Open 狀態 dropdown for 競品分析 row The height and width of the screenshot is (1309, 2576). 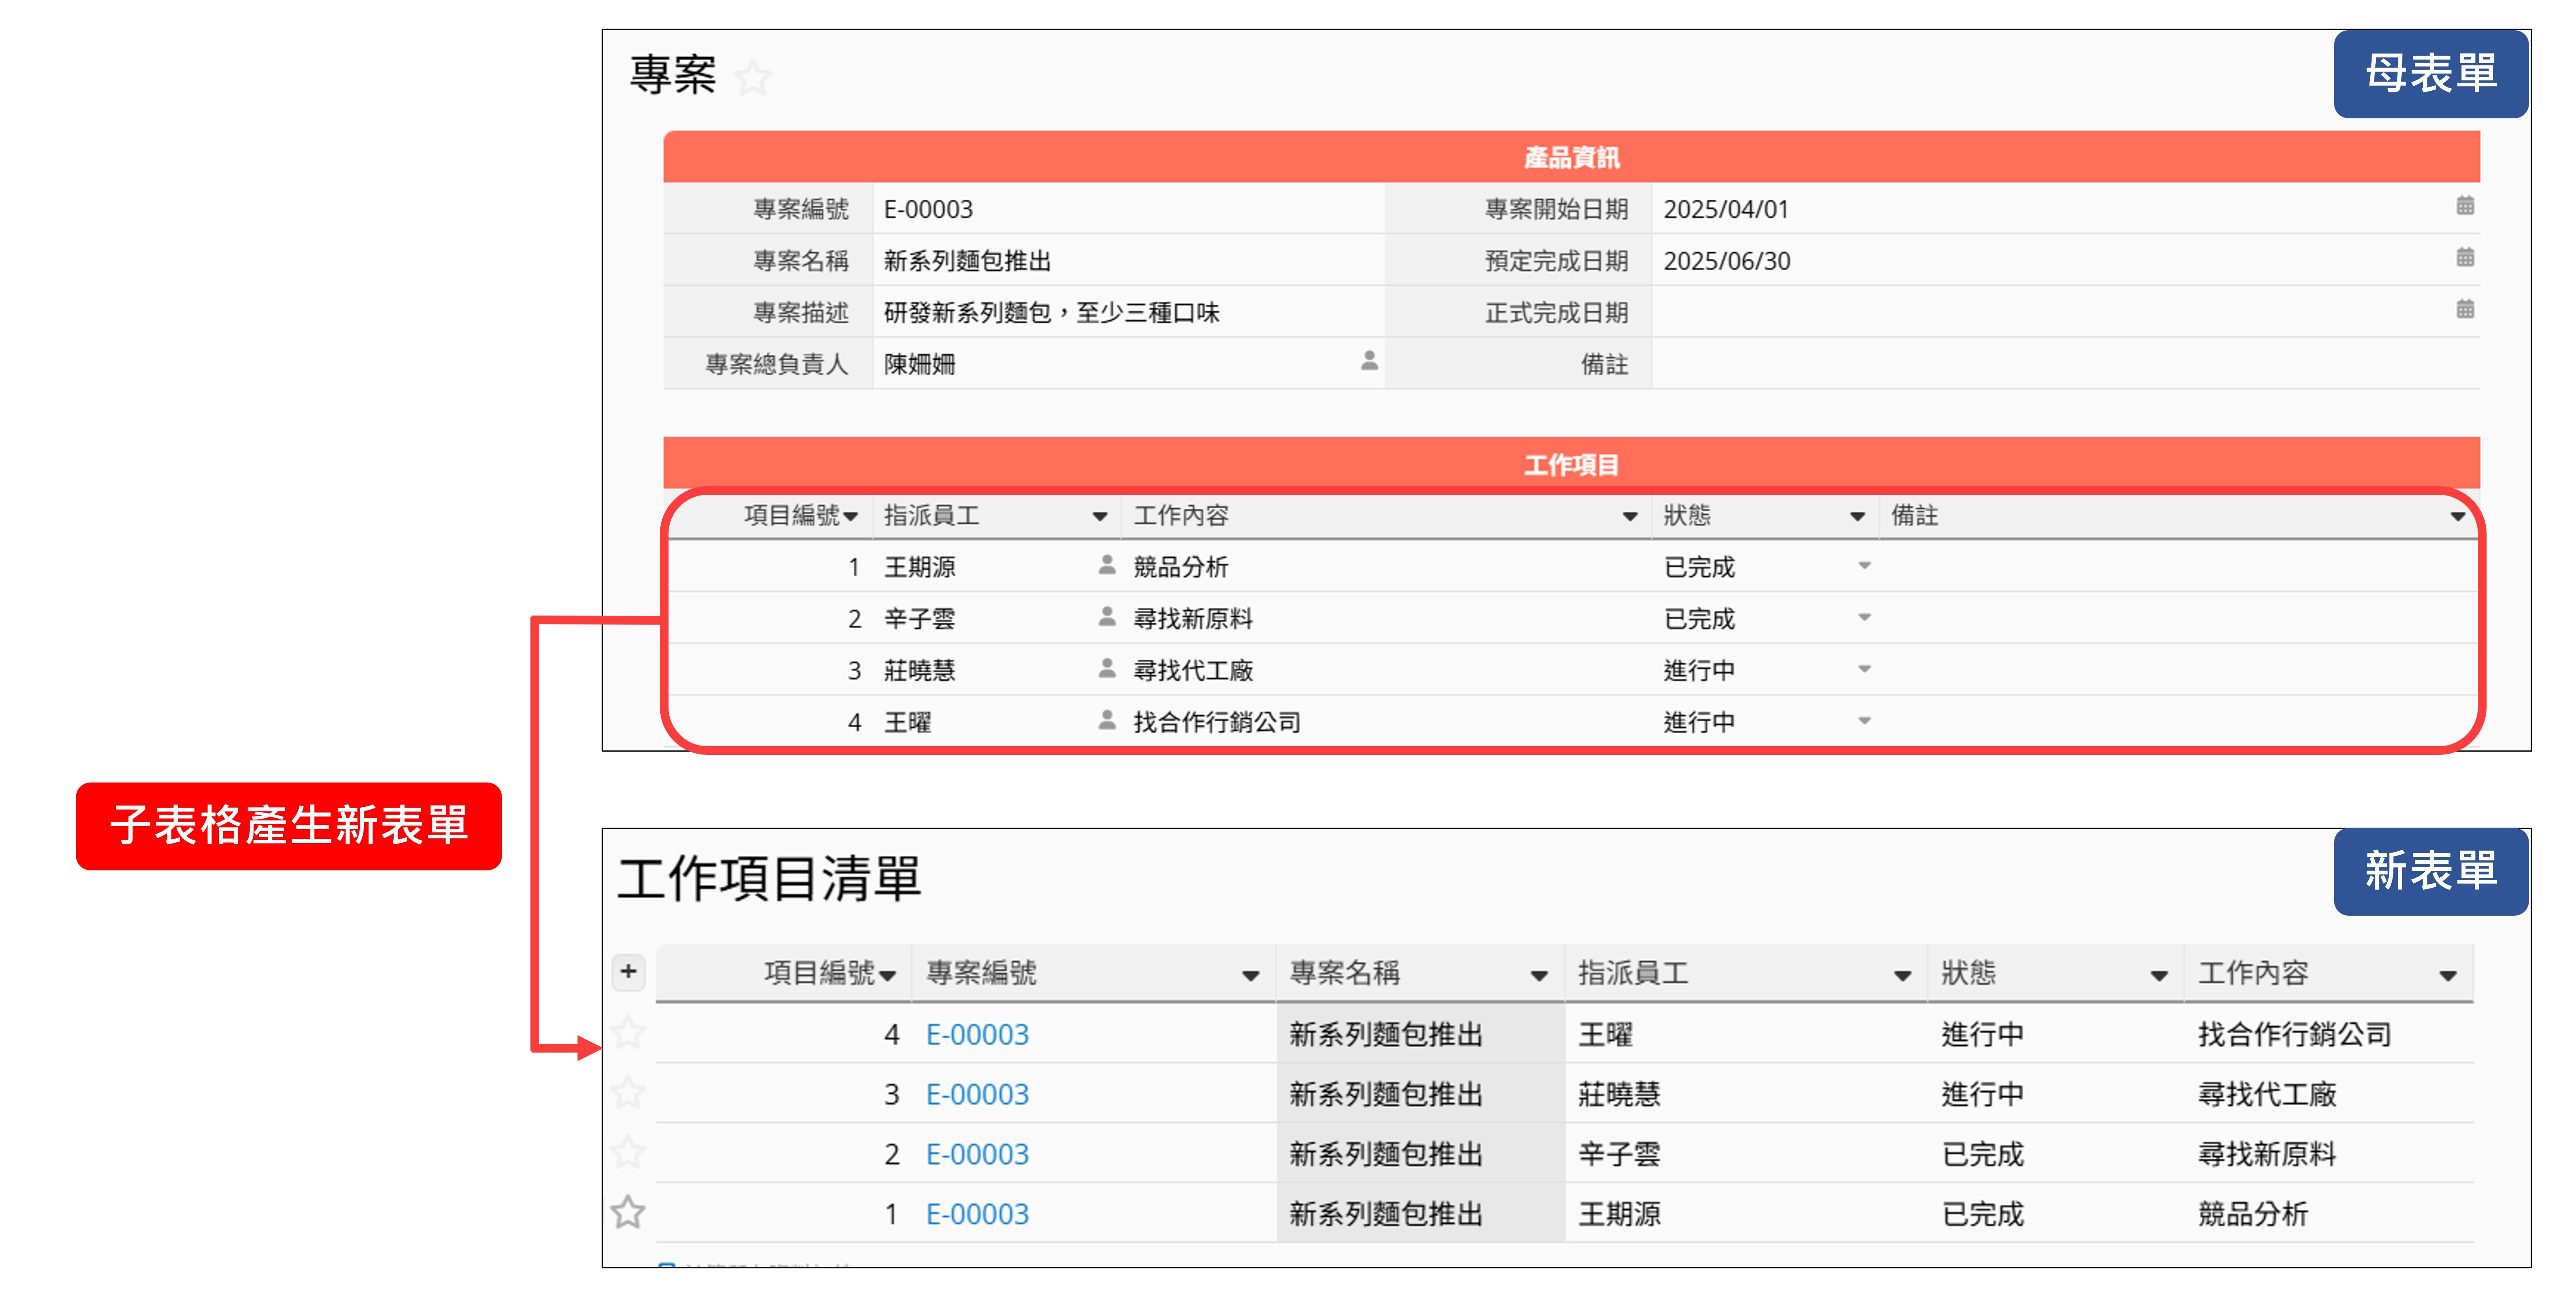[1864, 566]
